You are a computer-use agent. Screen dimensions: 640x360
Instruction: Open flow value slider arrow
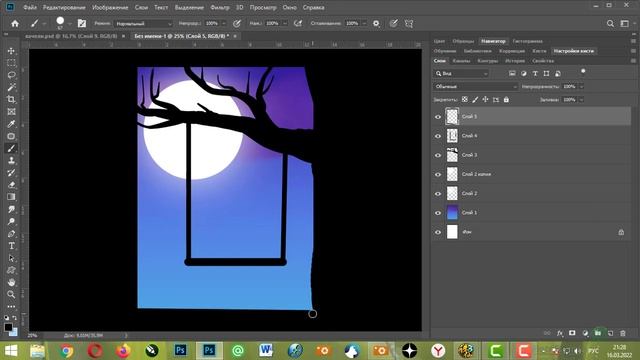tap(285, 24)
